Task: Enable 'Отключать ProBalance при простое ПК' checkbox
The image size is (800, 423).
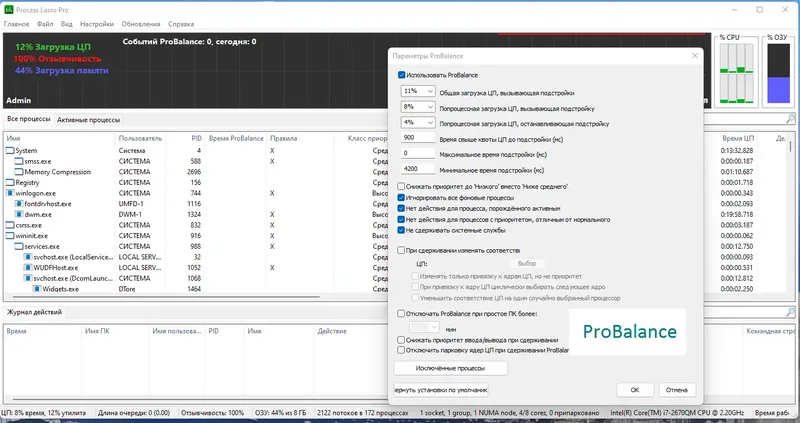Action: [x=402, y=314]
